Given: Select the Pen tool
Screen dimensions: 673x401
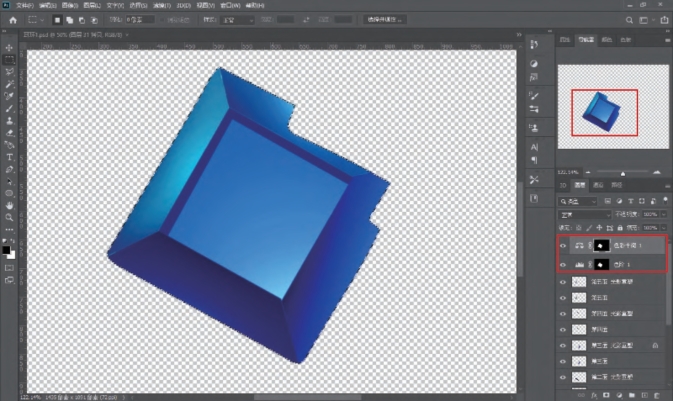Looking at the screenshot, I should (x=9, y=170).
